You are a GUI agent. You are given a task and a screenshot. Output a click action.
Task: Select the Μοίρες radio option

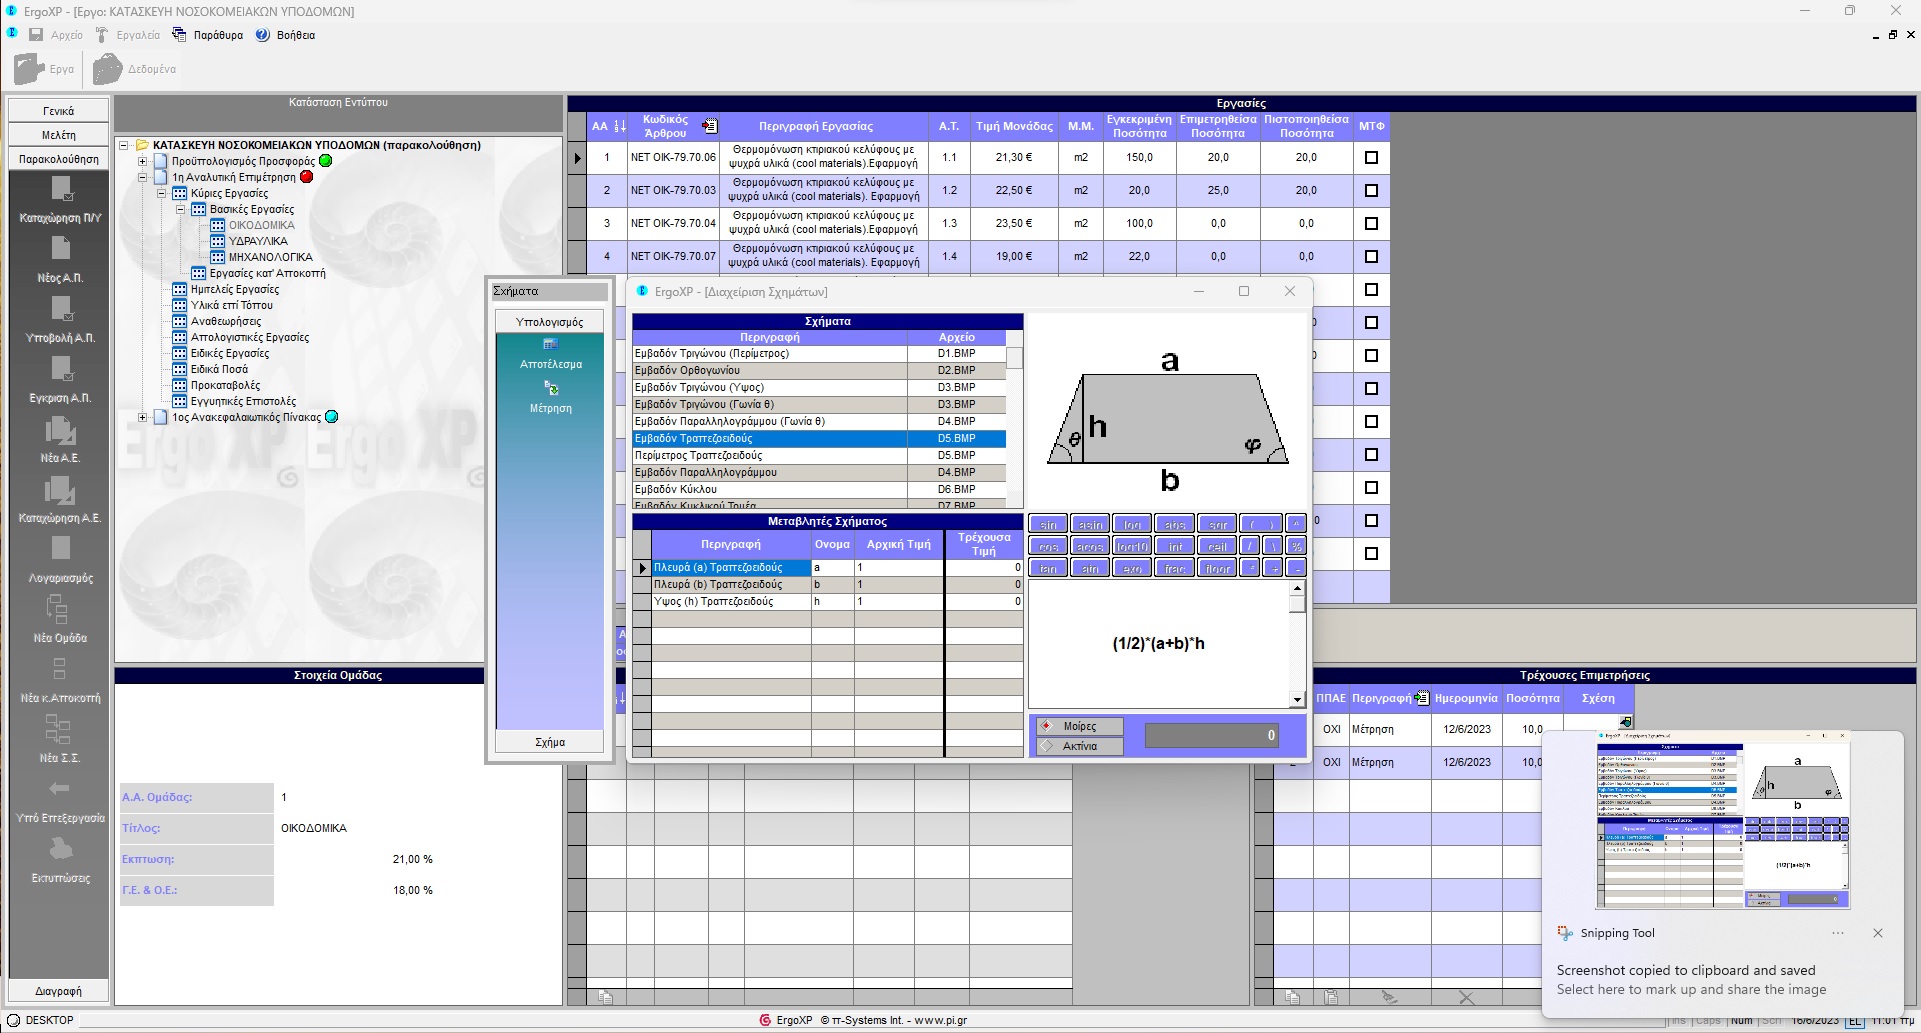(x=1048, y=726)
